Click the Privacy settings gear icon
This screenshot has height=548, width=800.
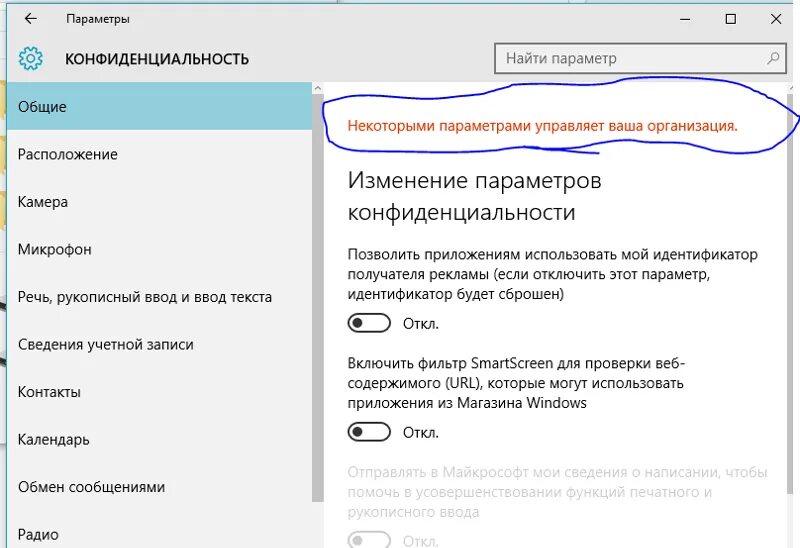[31, 59]
